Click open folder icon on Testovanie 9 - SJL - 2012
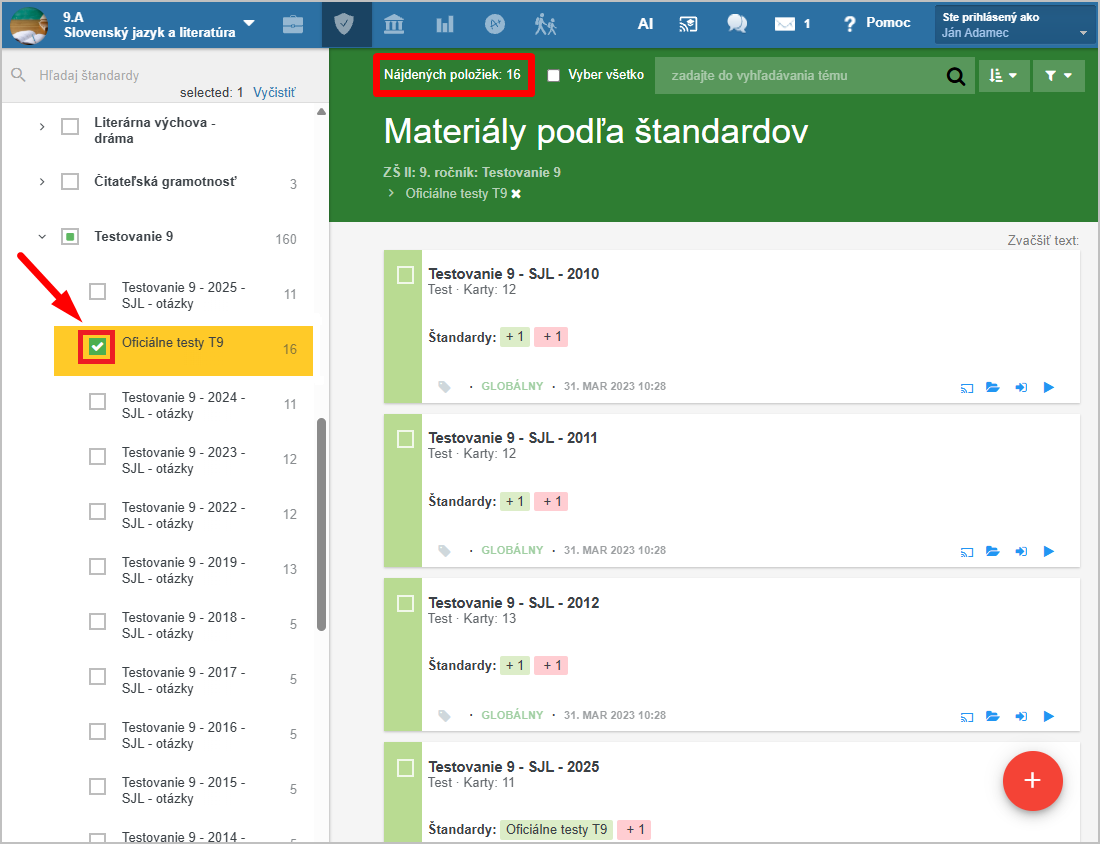This screenshot has height=844, width=1100. [x=992, y=716]
